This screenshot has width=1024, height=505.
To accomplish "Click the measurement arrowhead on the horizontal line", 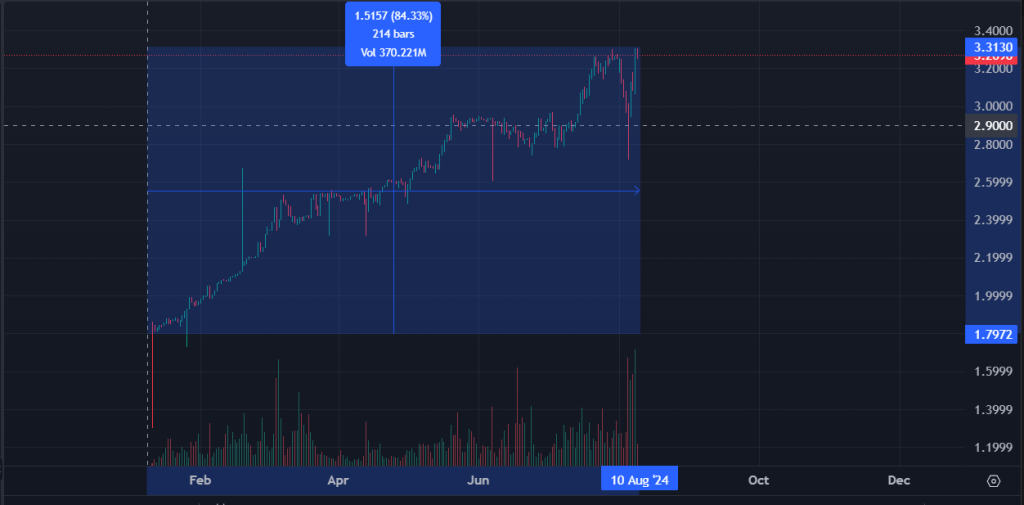I will [x=636, y=190].
